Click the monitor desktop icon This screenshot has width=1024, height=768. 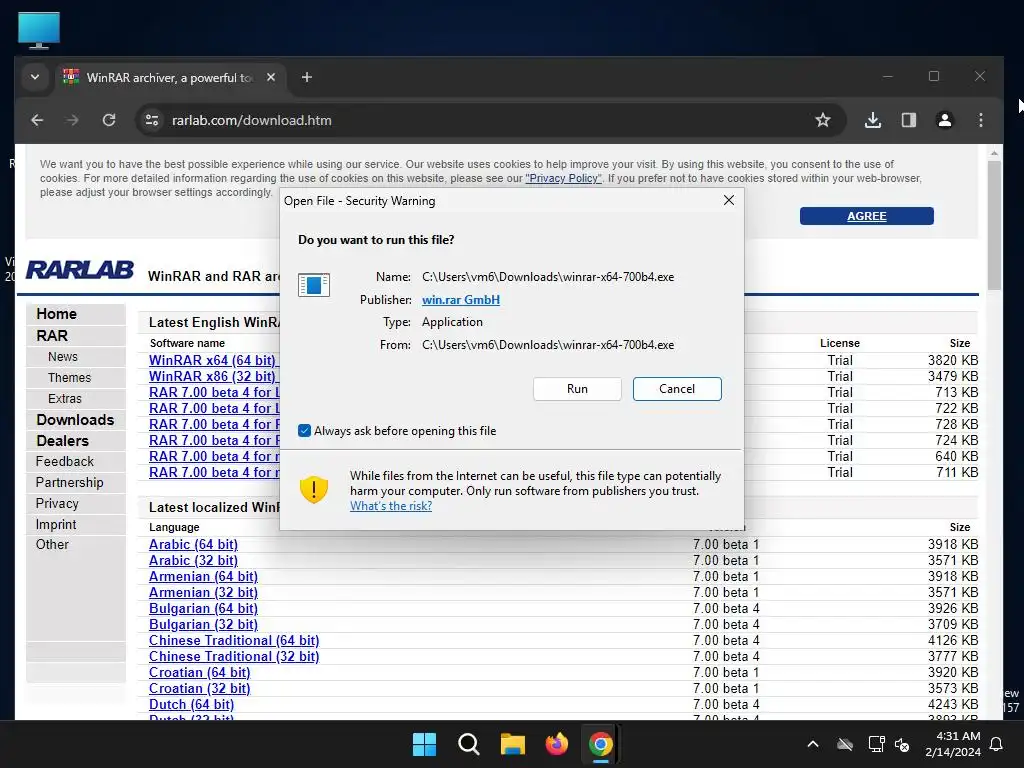coord(39,30)
